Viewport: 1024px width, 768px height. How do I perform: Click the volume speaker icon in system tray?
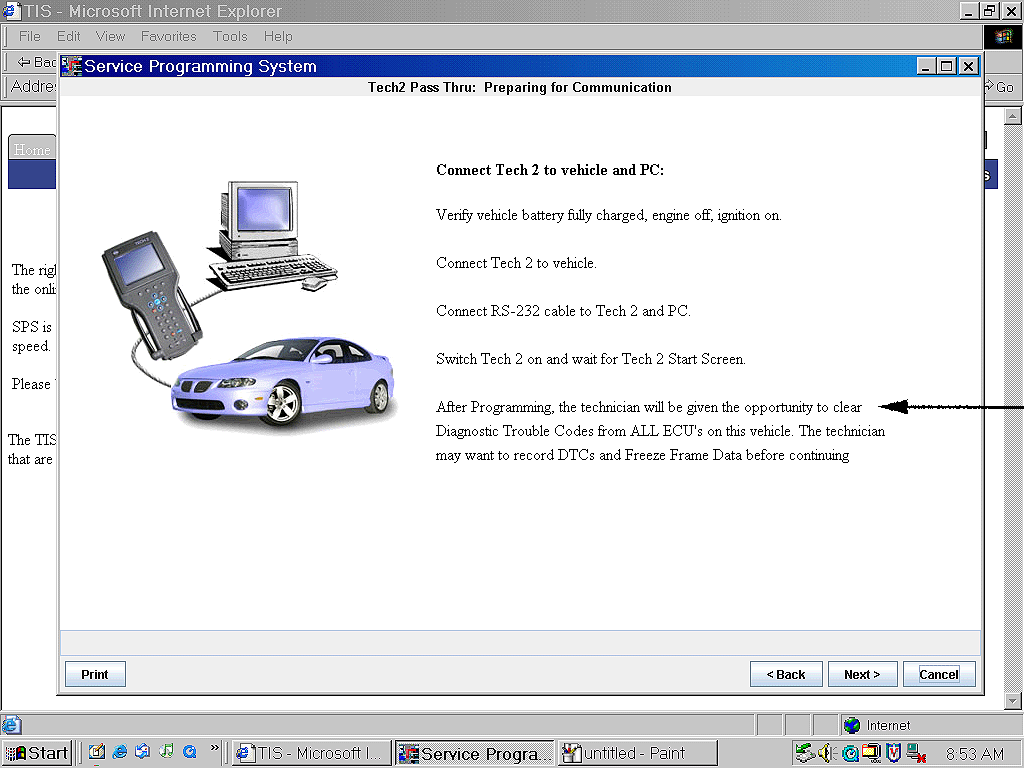tap(827, 753)
